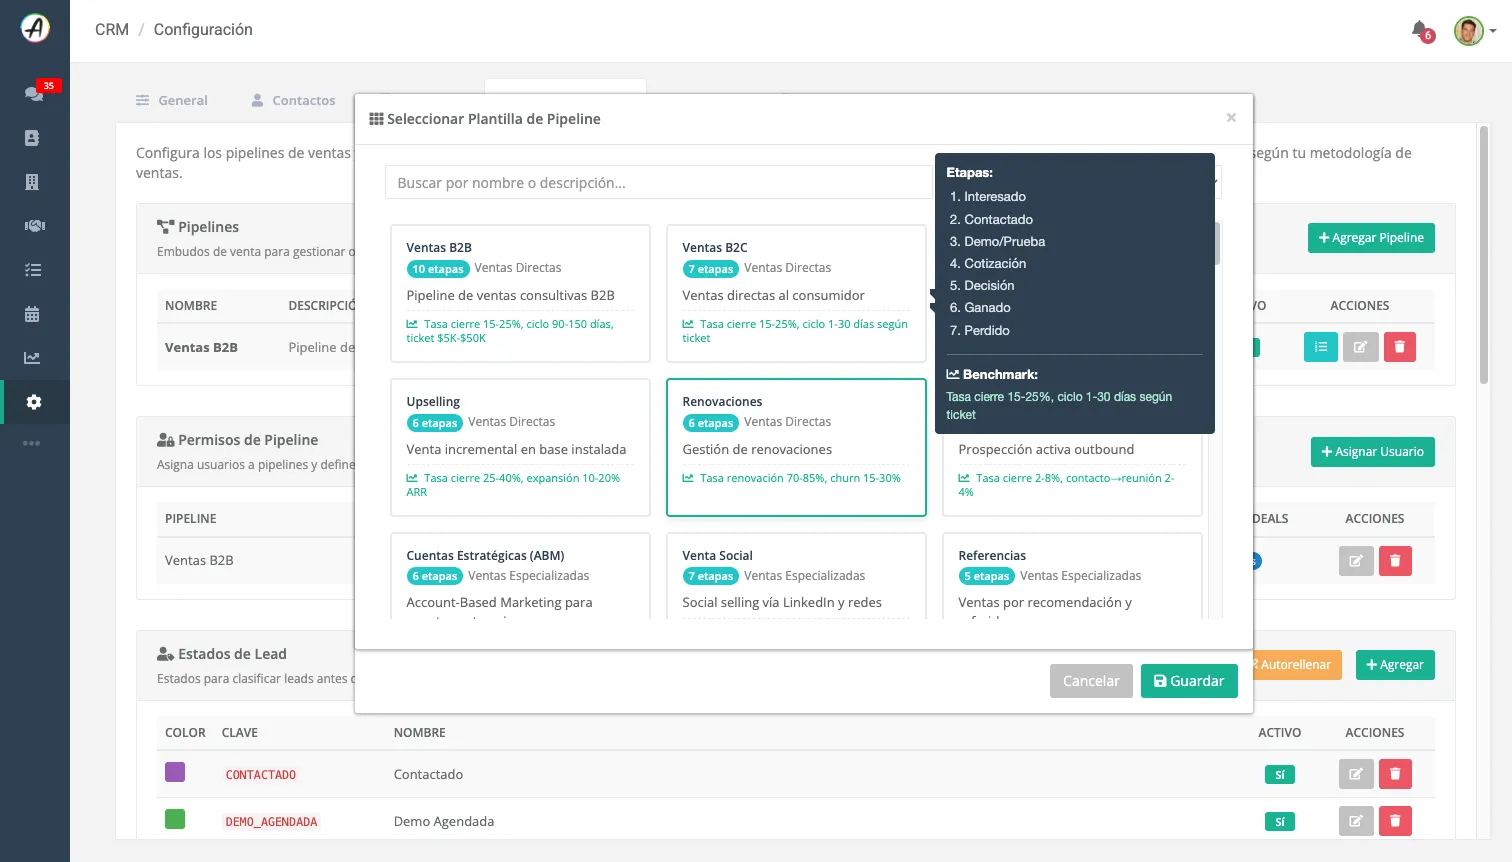
Task: Edit the Ventas B2B pipeline
Action: click(x=1360, y=347)
